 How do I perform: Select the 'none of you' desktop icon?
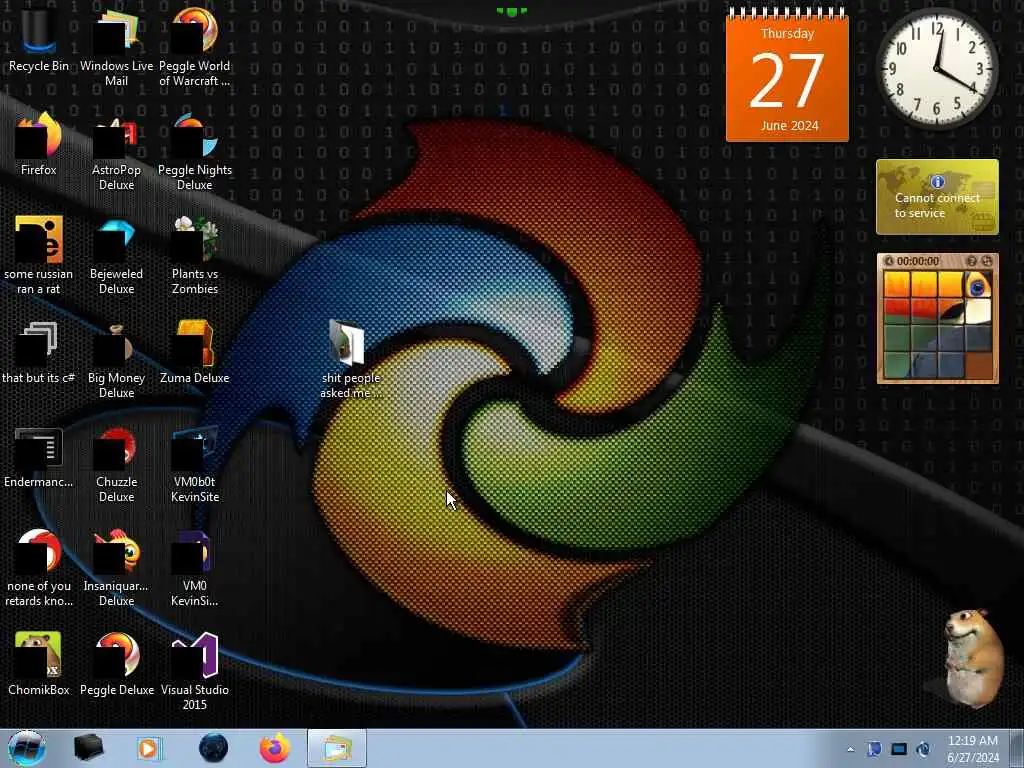point(39,568)
